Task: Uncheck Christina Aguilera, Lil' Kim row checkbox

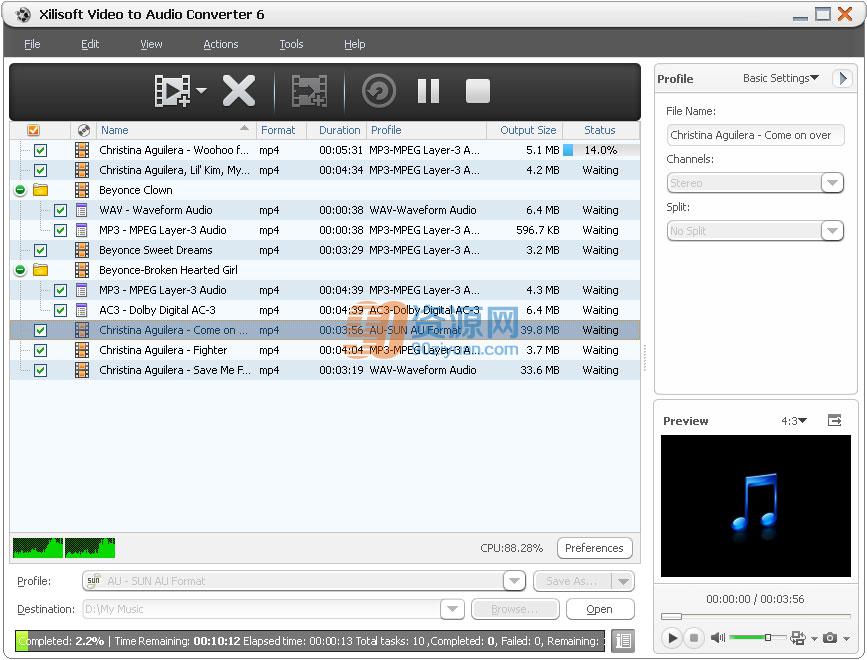Action: 40,170
